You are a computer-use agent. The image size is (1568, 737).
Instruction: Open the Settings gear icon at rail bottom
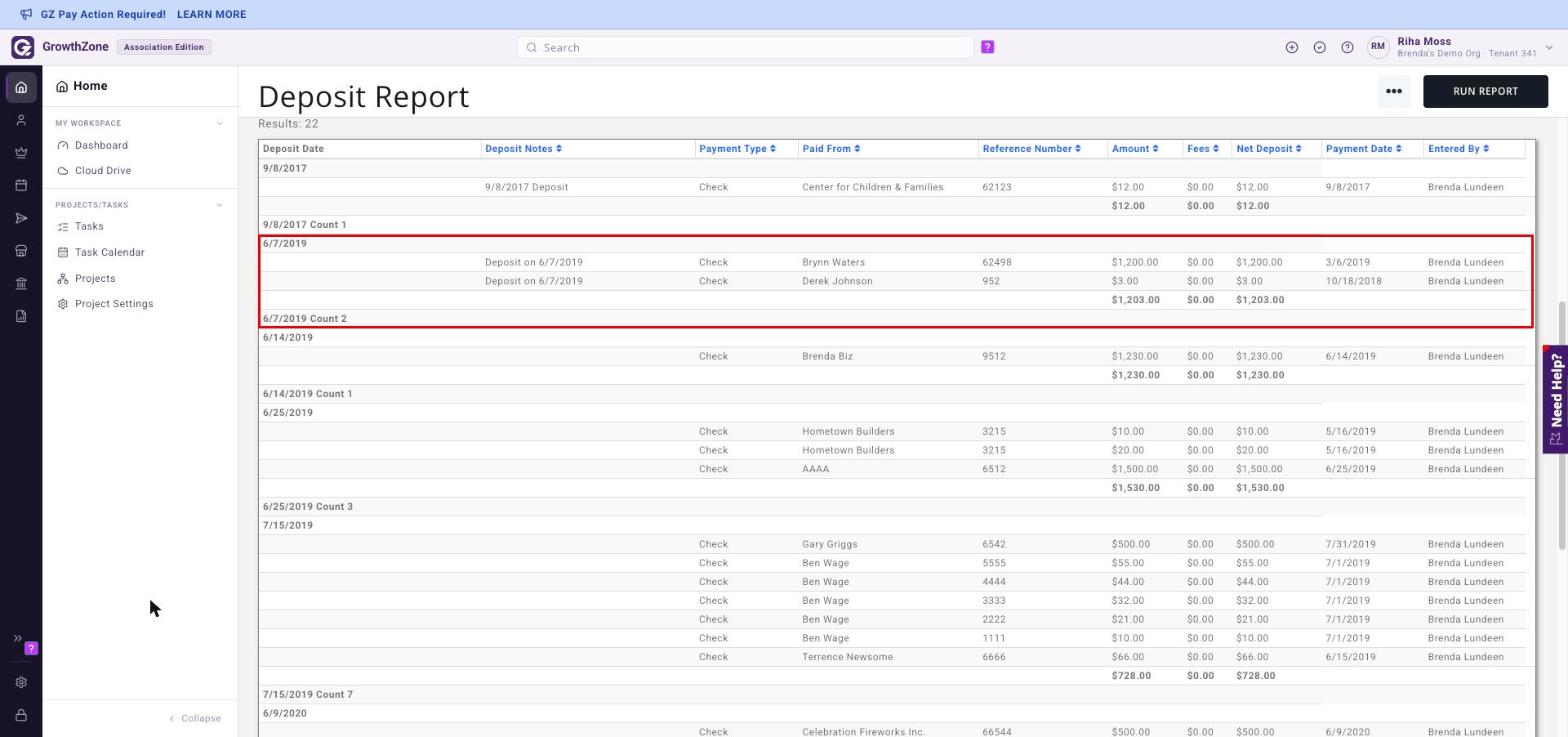[21, 682]
